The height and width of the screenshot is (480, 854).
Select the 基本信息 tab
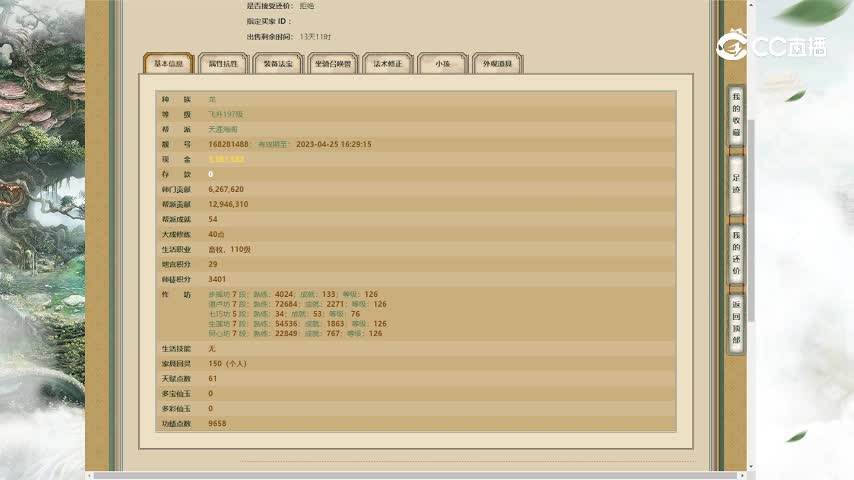point(168,63)
